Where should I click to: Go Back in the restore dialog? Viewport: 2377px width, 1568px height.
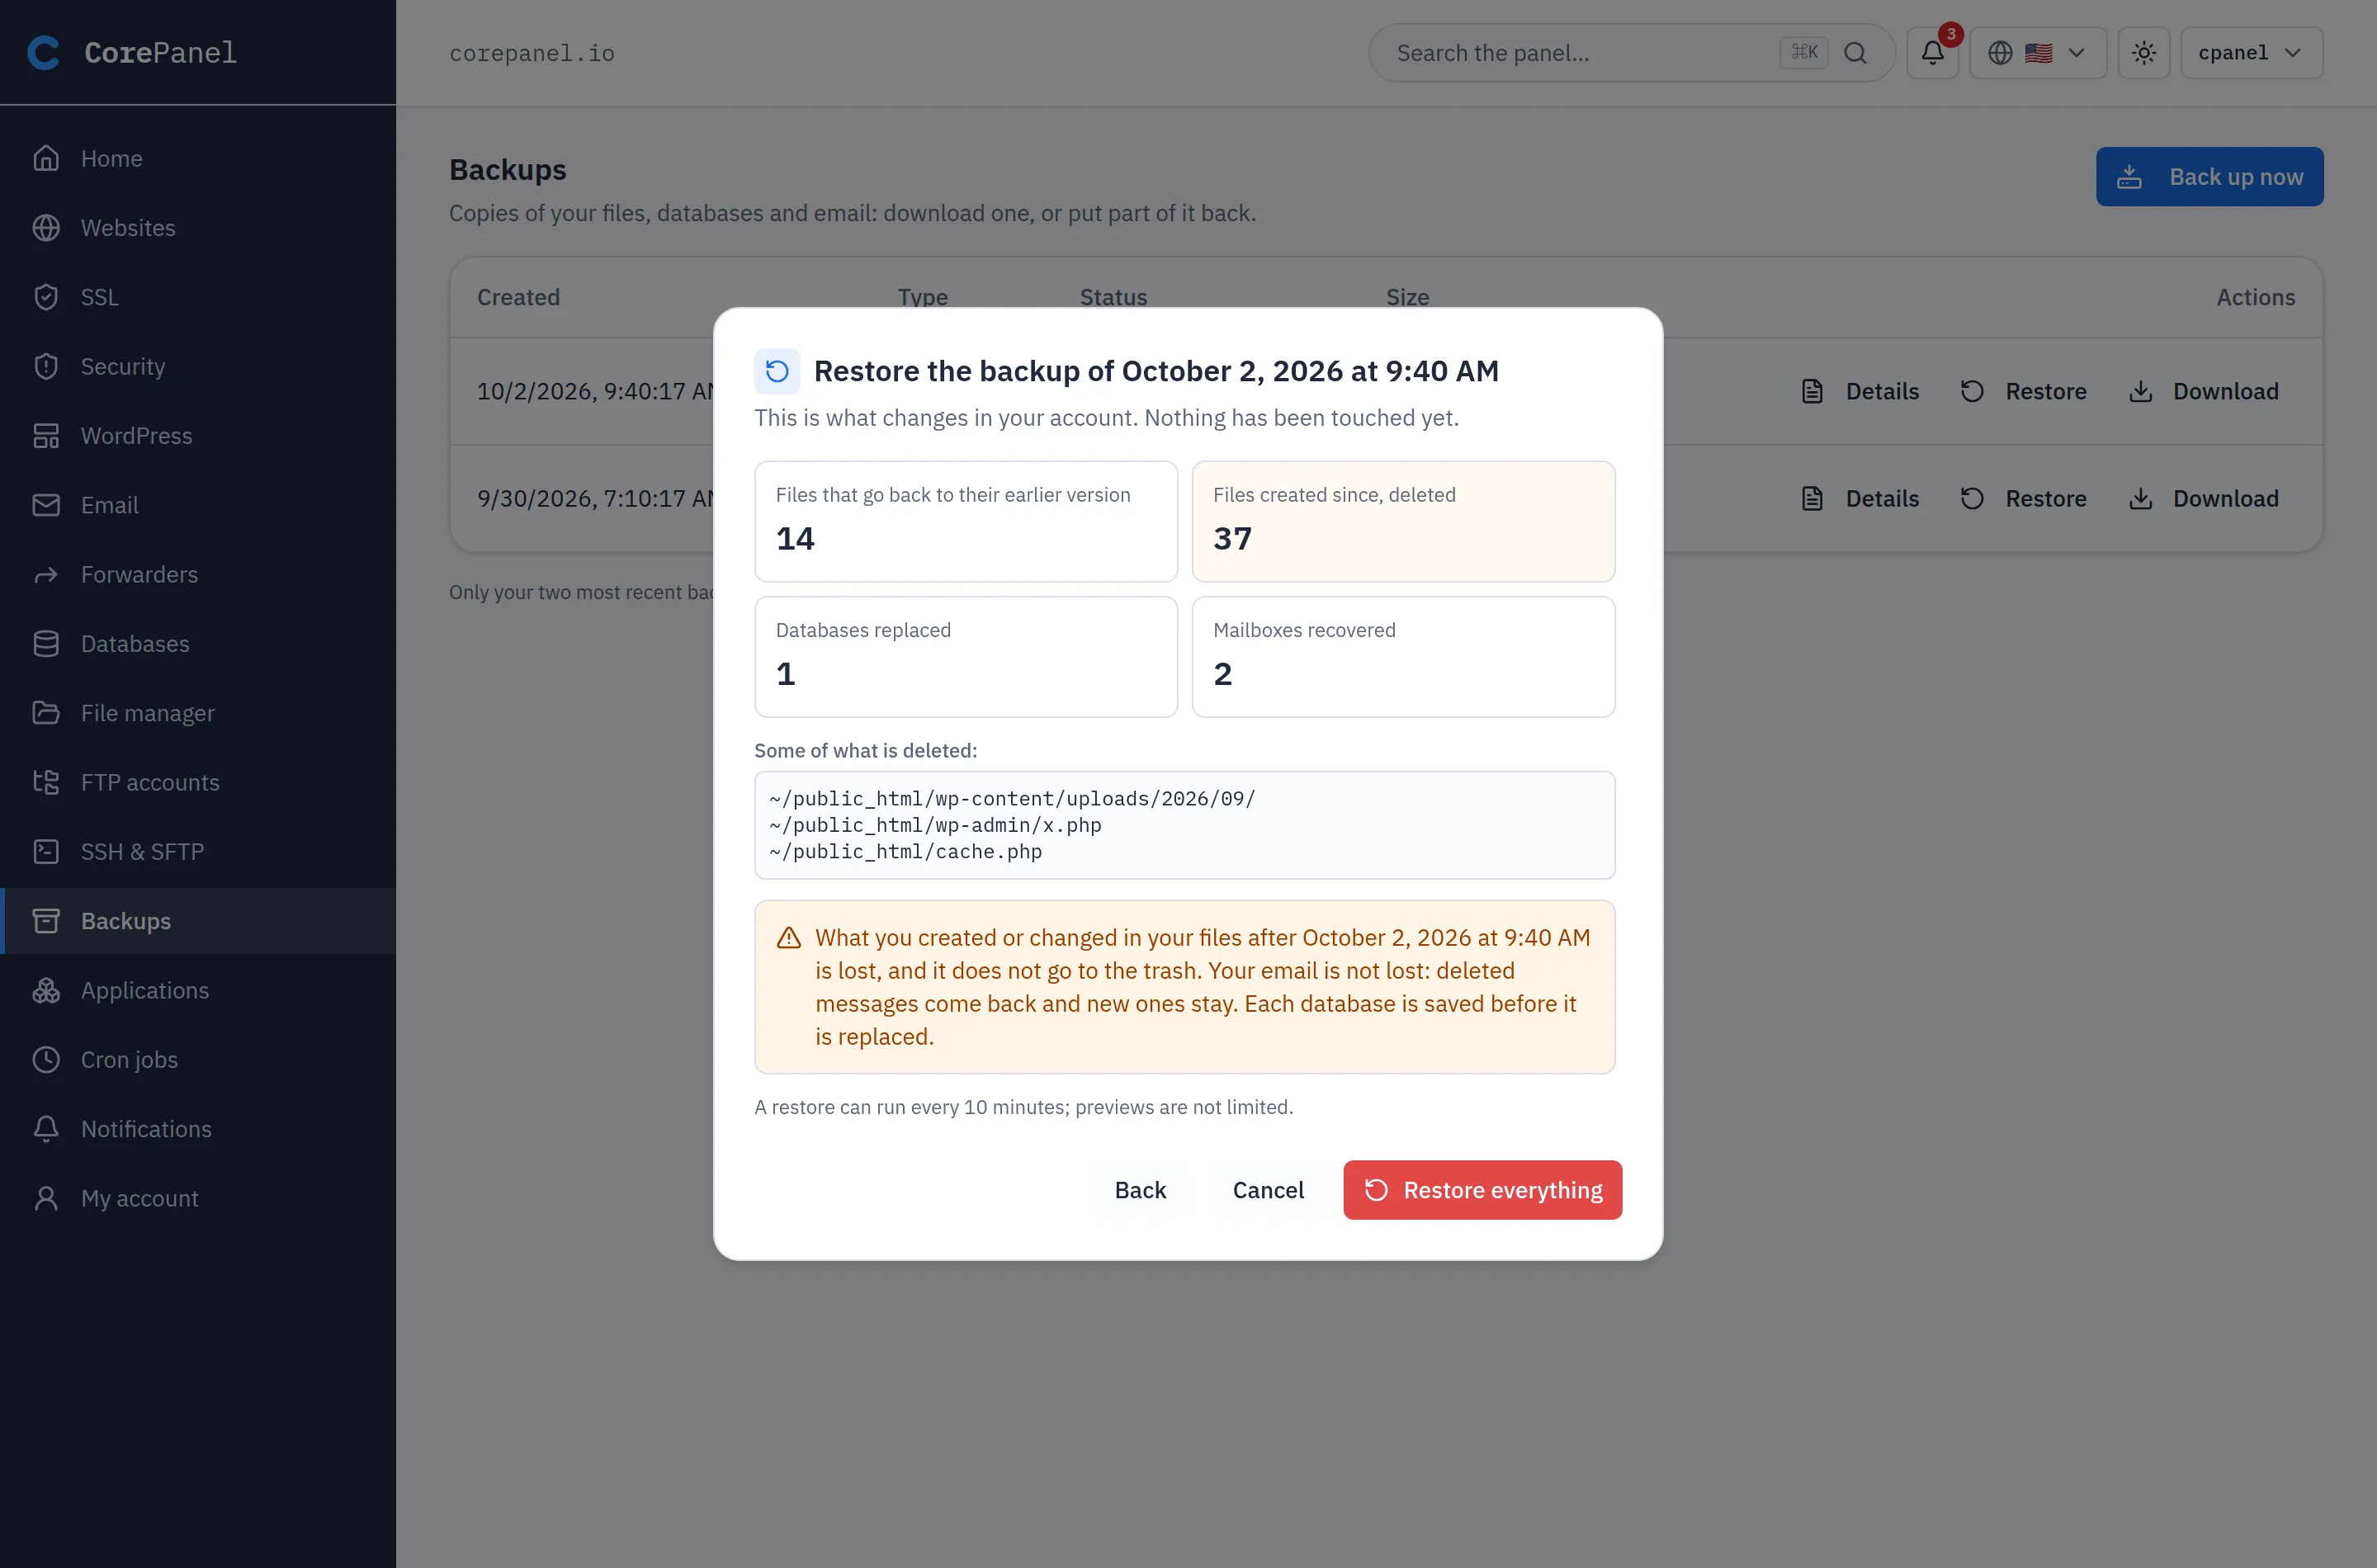(x=1140, y=1190)
